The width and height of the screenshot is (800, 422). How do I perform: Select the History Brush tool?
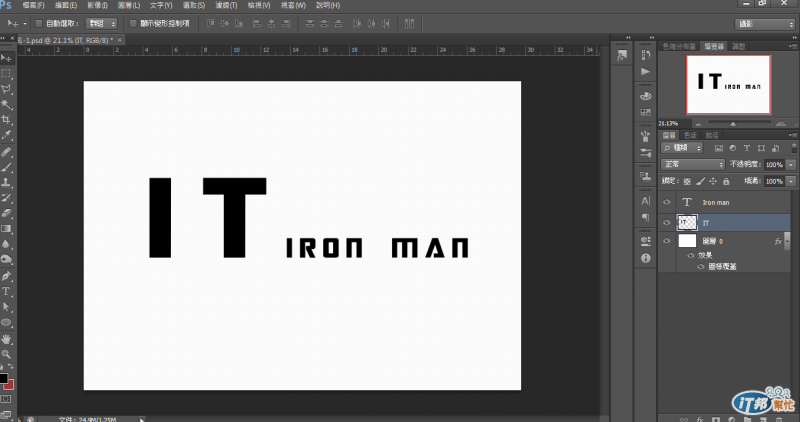[x=6, y=197]
